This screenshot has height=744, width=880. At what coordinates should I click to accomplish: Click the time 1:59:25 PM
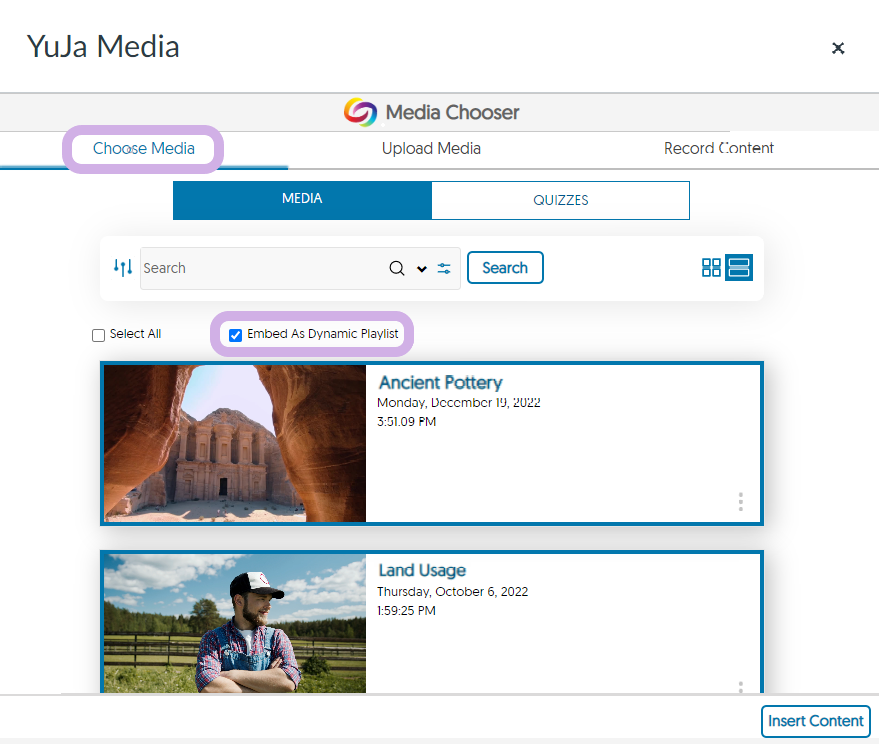406,611
